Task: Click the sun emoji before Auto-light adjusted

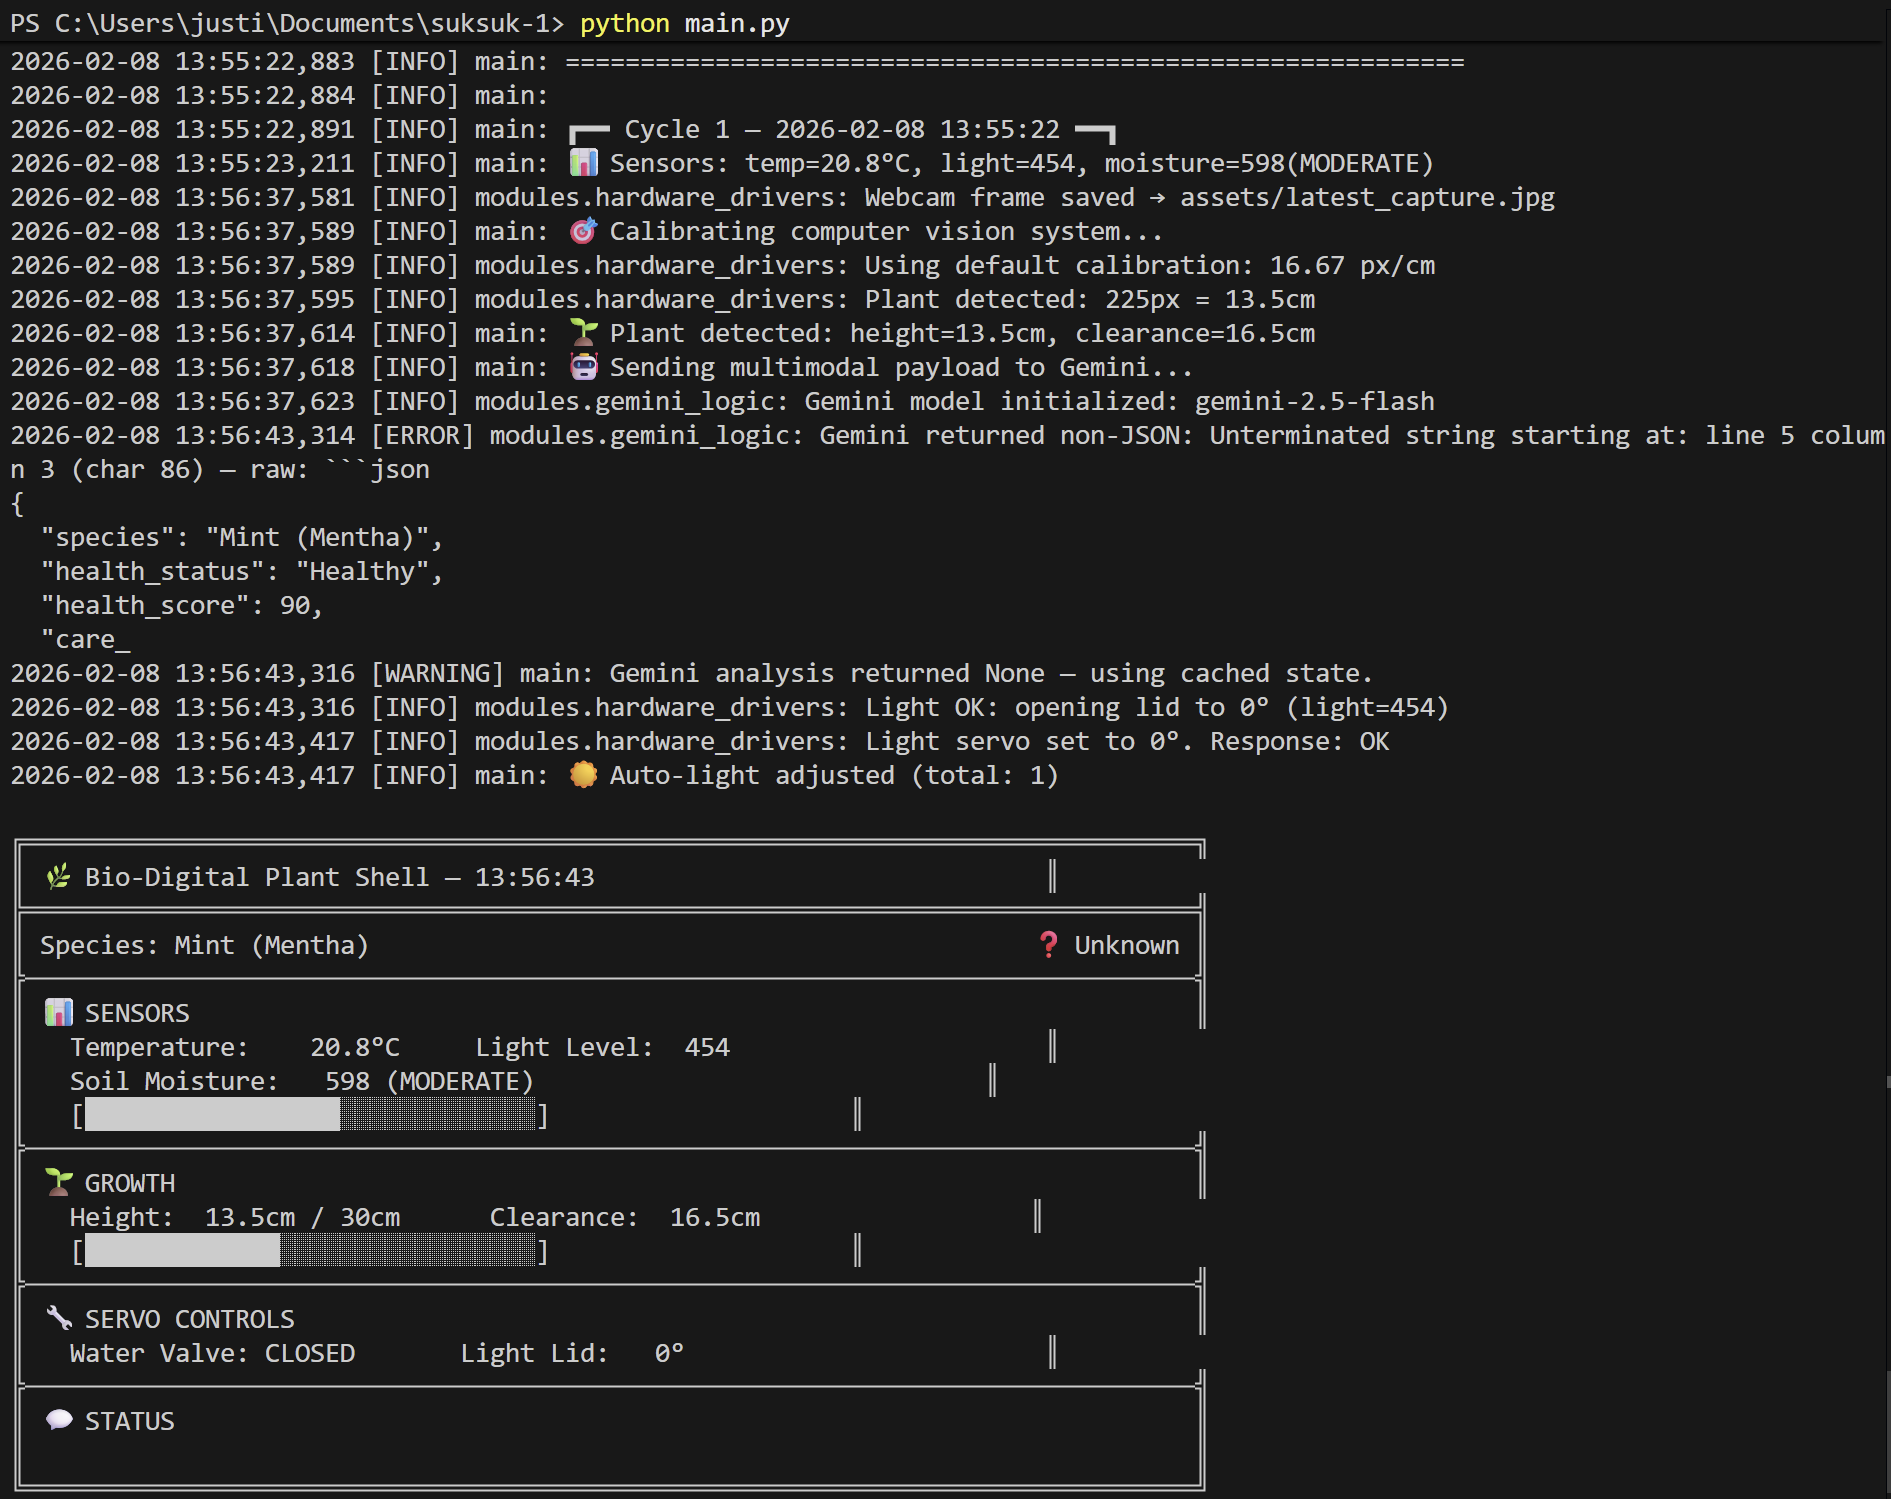Action: coord(584,775)
